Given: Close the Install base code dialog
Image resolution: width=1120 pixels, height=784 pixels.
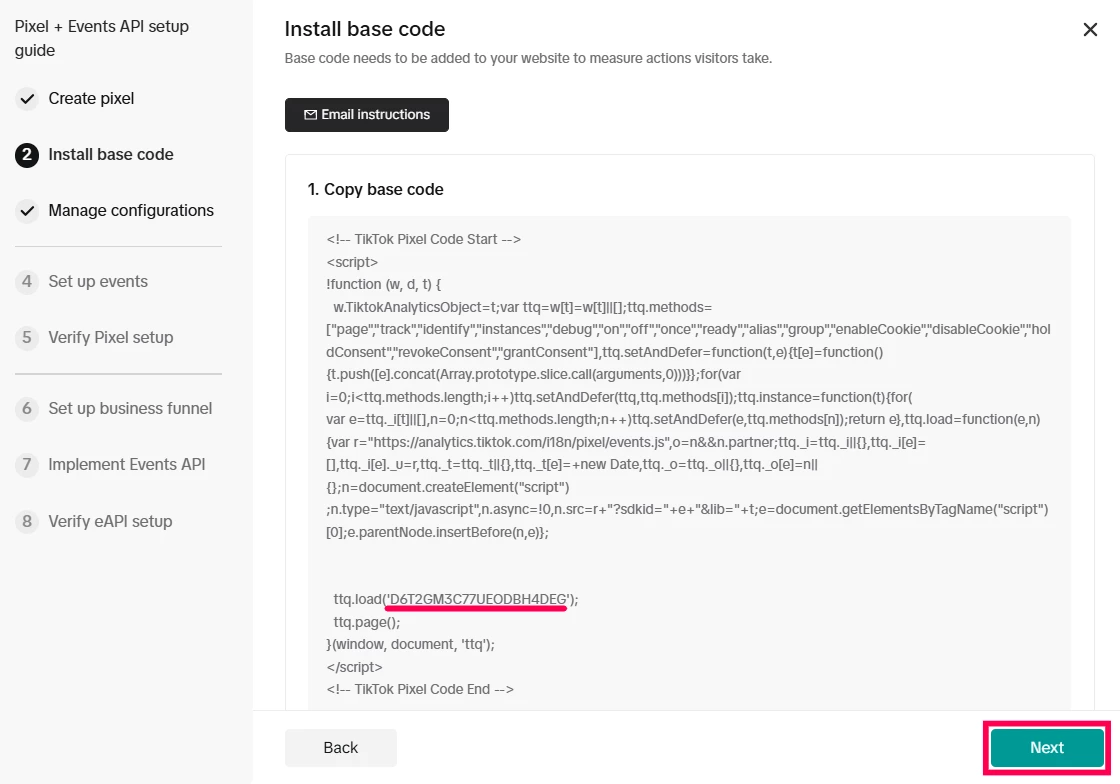Looking at the screenshot, I should coord(1090,30).
